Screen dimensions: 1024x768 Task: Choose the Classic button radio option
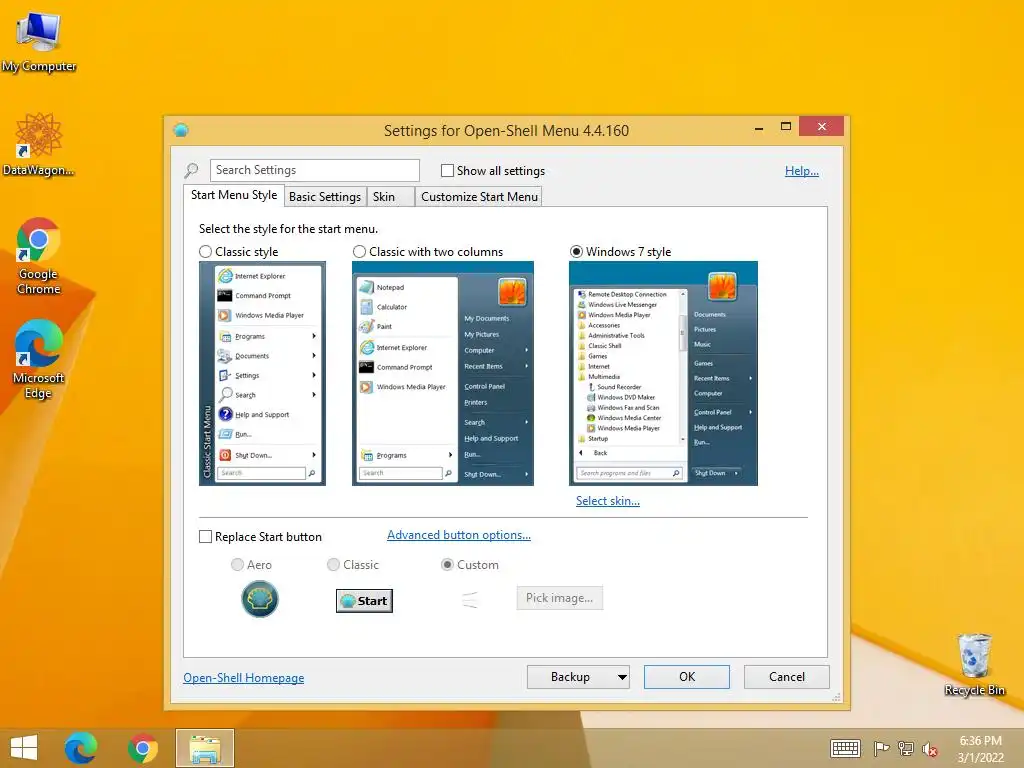pos(334,564)
